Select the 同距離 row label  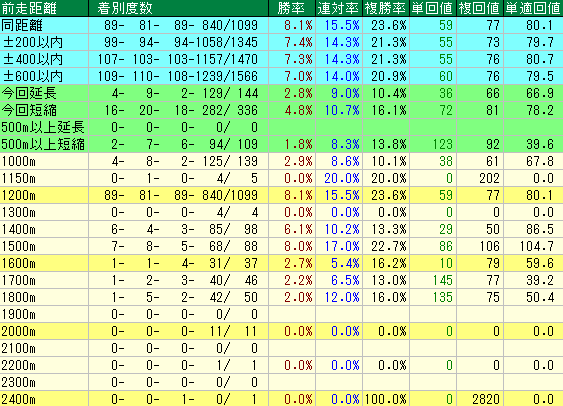pyautogui.click(x=22, y=25)
